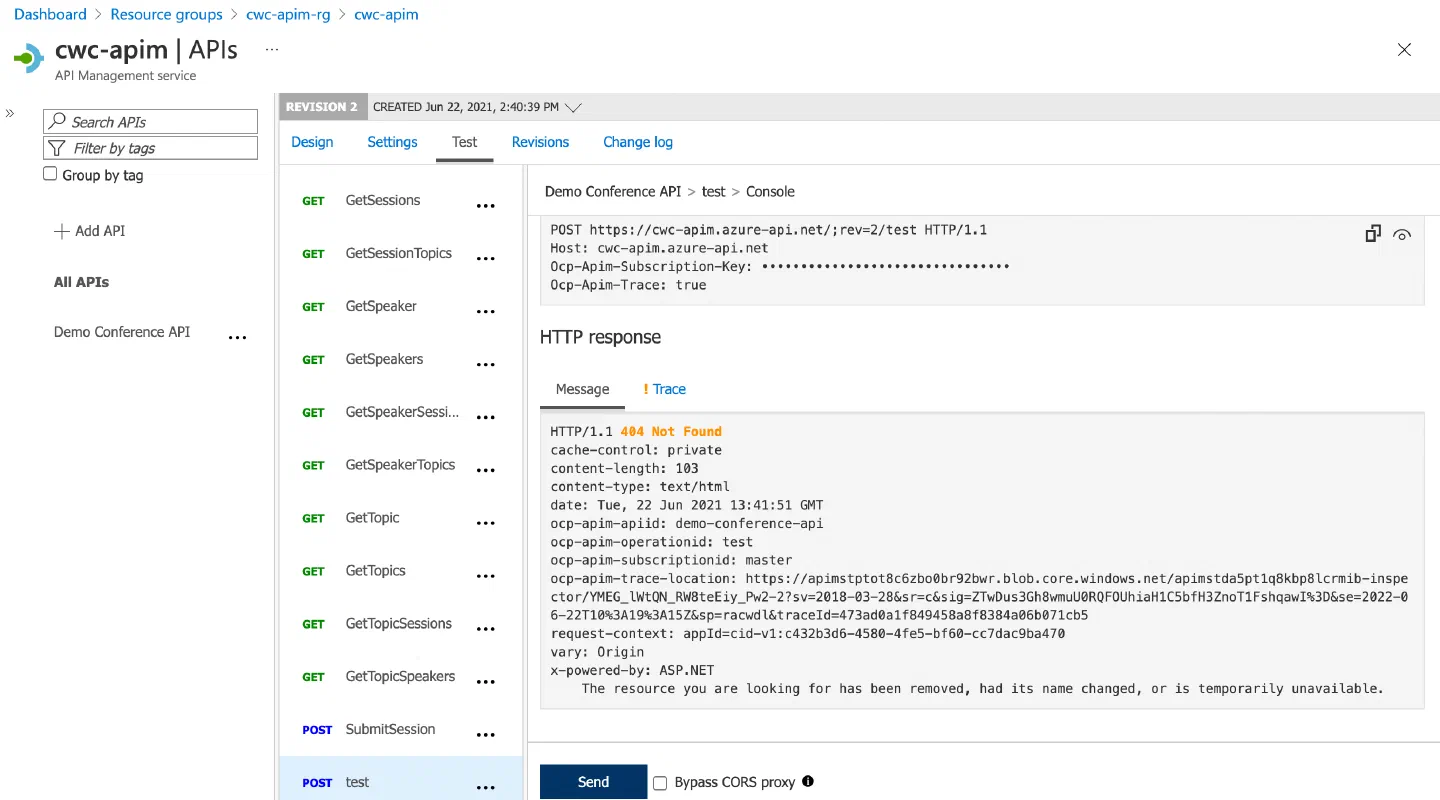Focus the Filter by tags field
This screenshot has height=800, width=1440.
coord(150,148)
